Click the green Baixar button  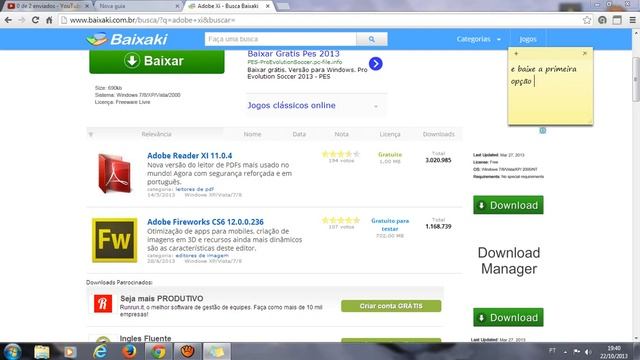click(x=157, y=61)
